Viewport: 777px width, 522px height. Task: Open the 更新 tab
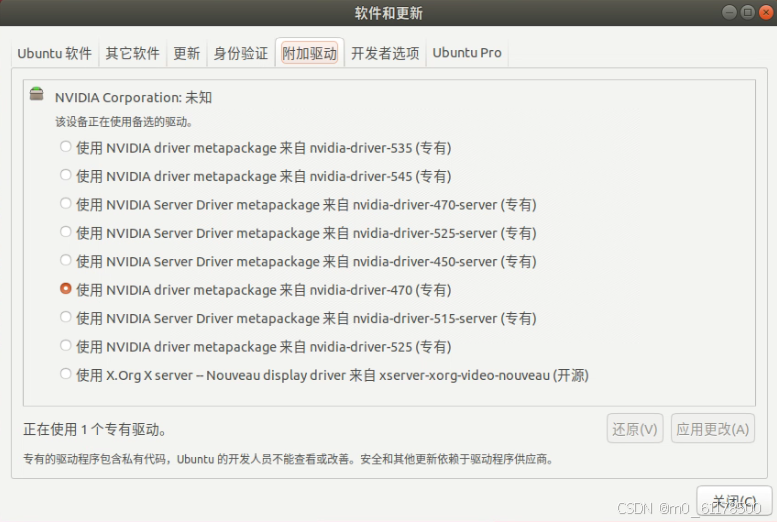(187, 53)
